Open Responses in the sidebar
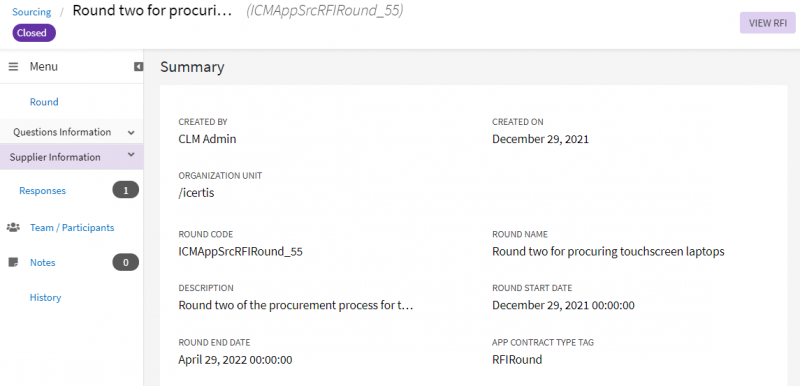 42,191
